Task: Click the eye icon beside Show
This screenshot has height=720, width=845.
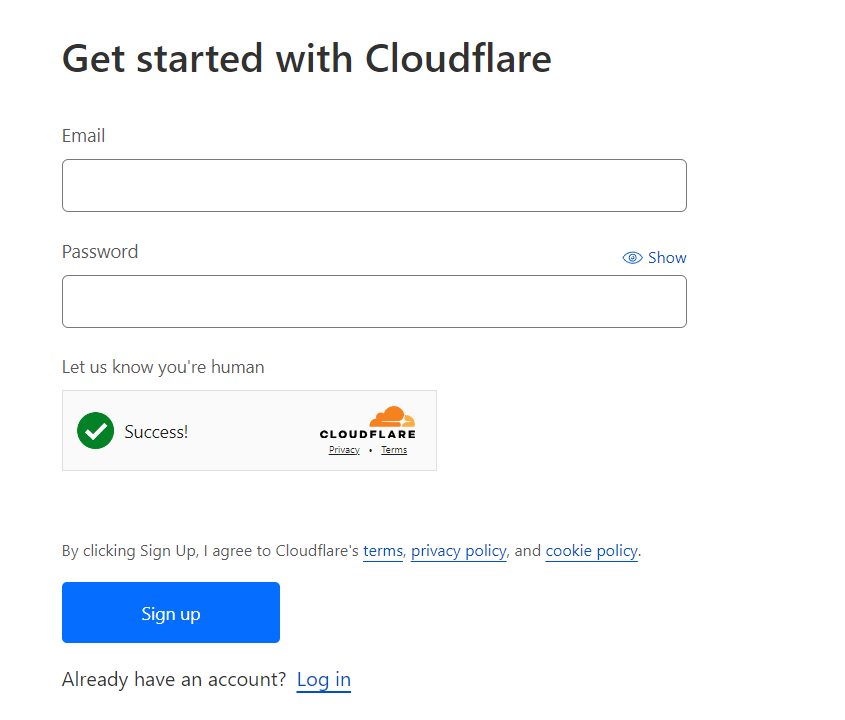Action: pos(632,258)
